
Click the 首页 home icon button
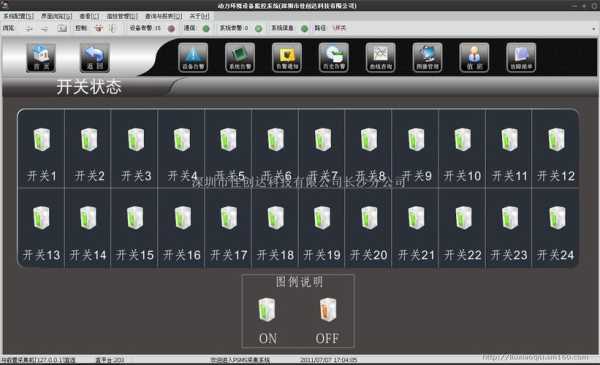tap(41, 57)
